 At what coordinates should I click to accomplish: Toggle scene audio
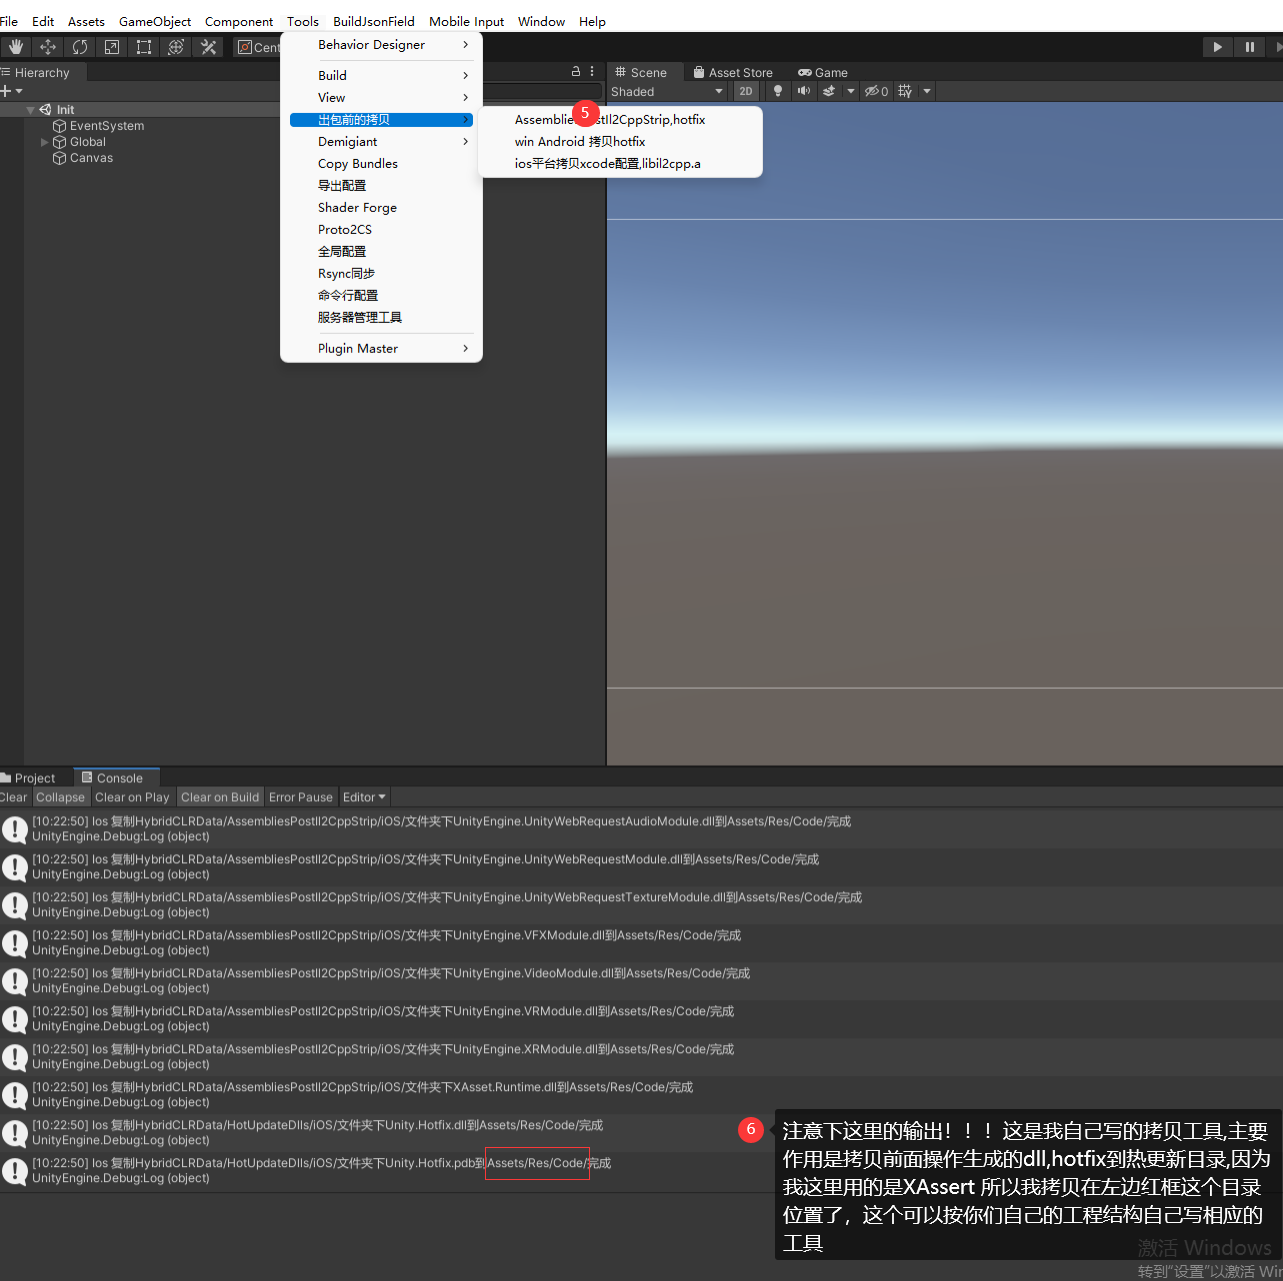click(x=803, y=91)
